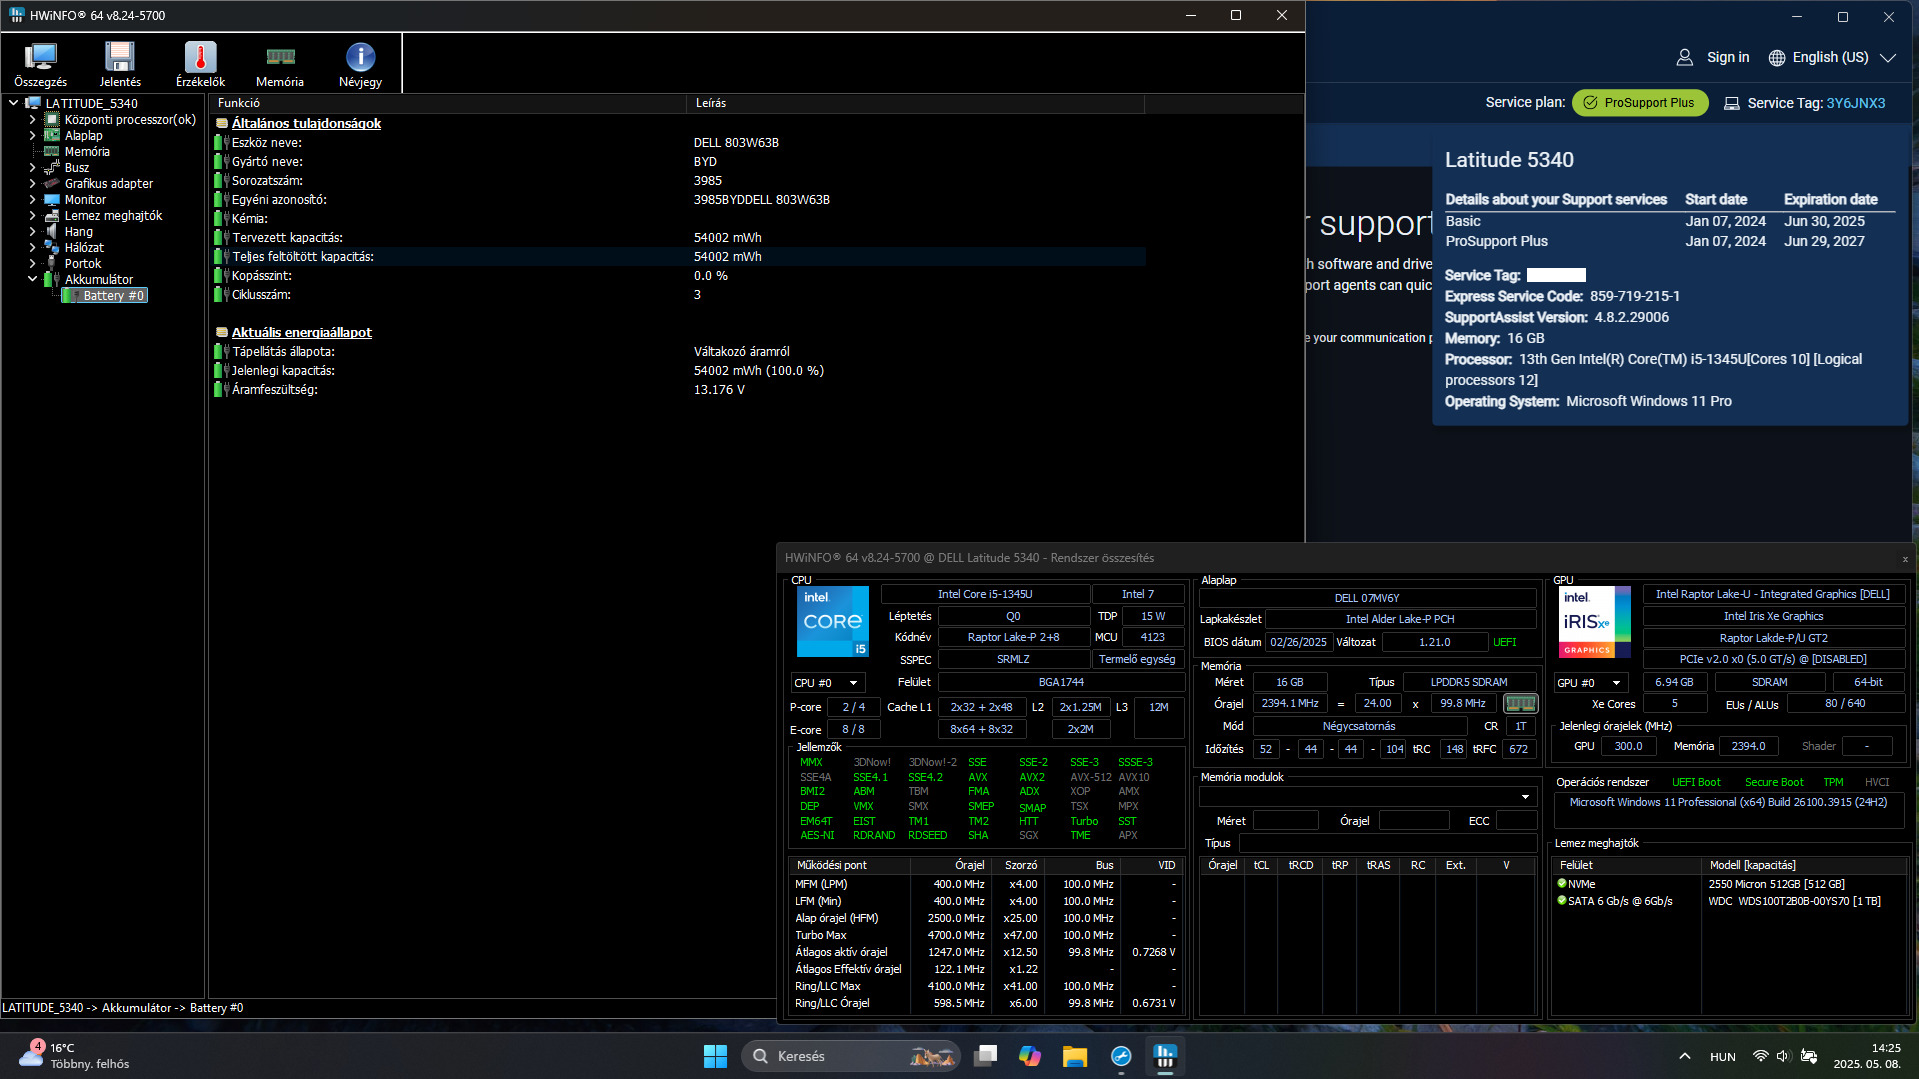The image size is (1919, 1079).
Task: Click the memory chip button beside 99.8 MHz
Action: pyautogui.click(x=1520, y=703)
